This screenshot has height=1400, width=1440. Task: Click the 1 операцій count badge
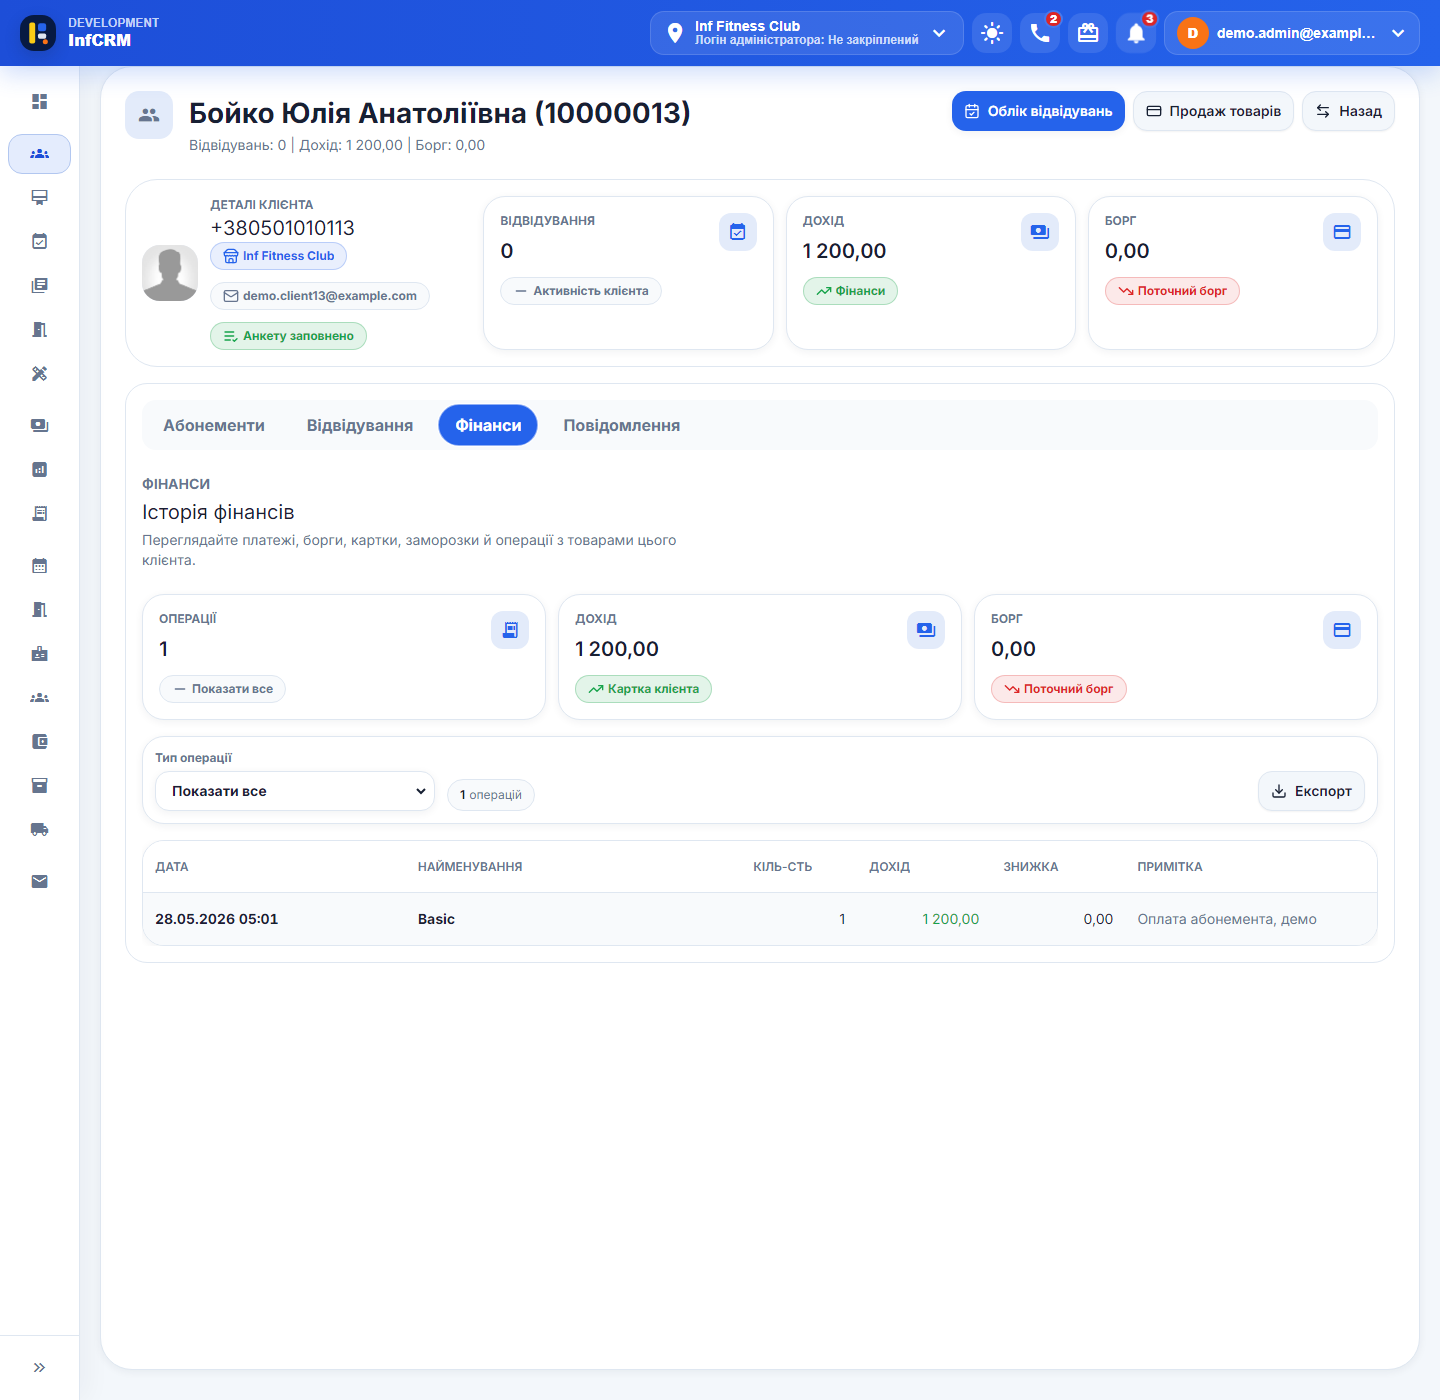point(491,795)
